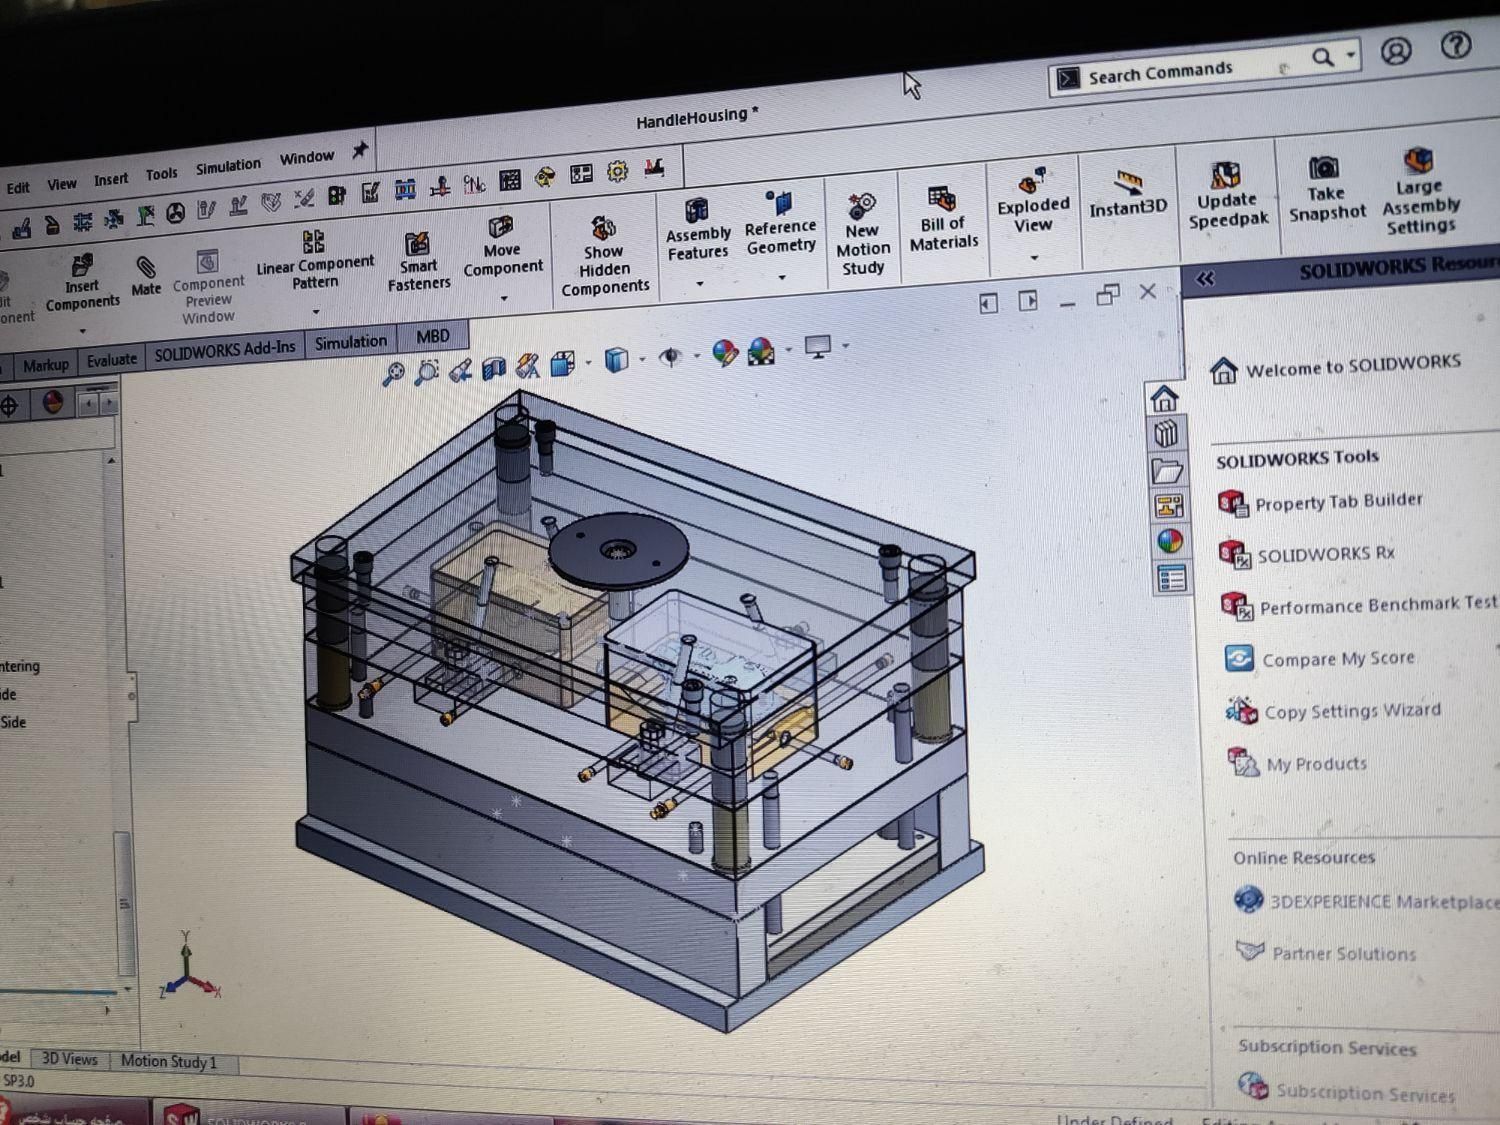
Task: Open Design Library task pane tab
Action: point(1166,434)
